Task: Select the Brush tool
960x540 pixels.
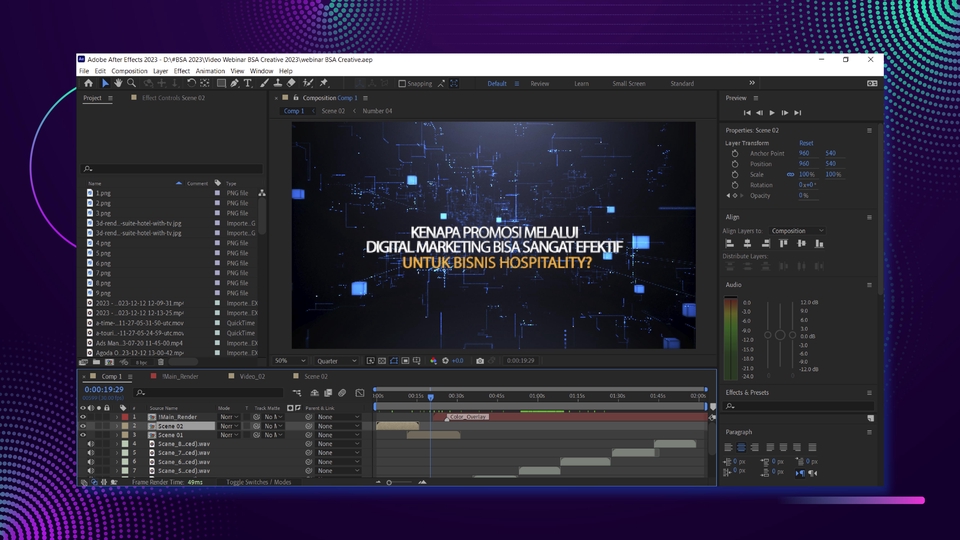Action: [264, 83]
